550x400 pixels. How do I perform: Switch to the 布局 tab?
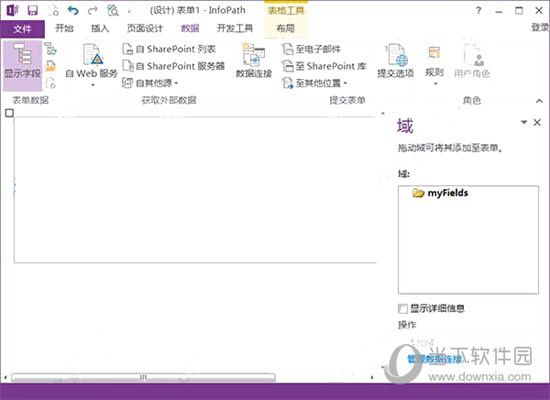tap(285, 28)
